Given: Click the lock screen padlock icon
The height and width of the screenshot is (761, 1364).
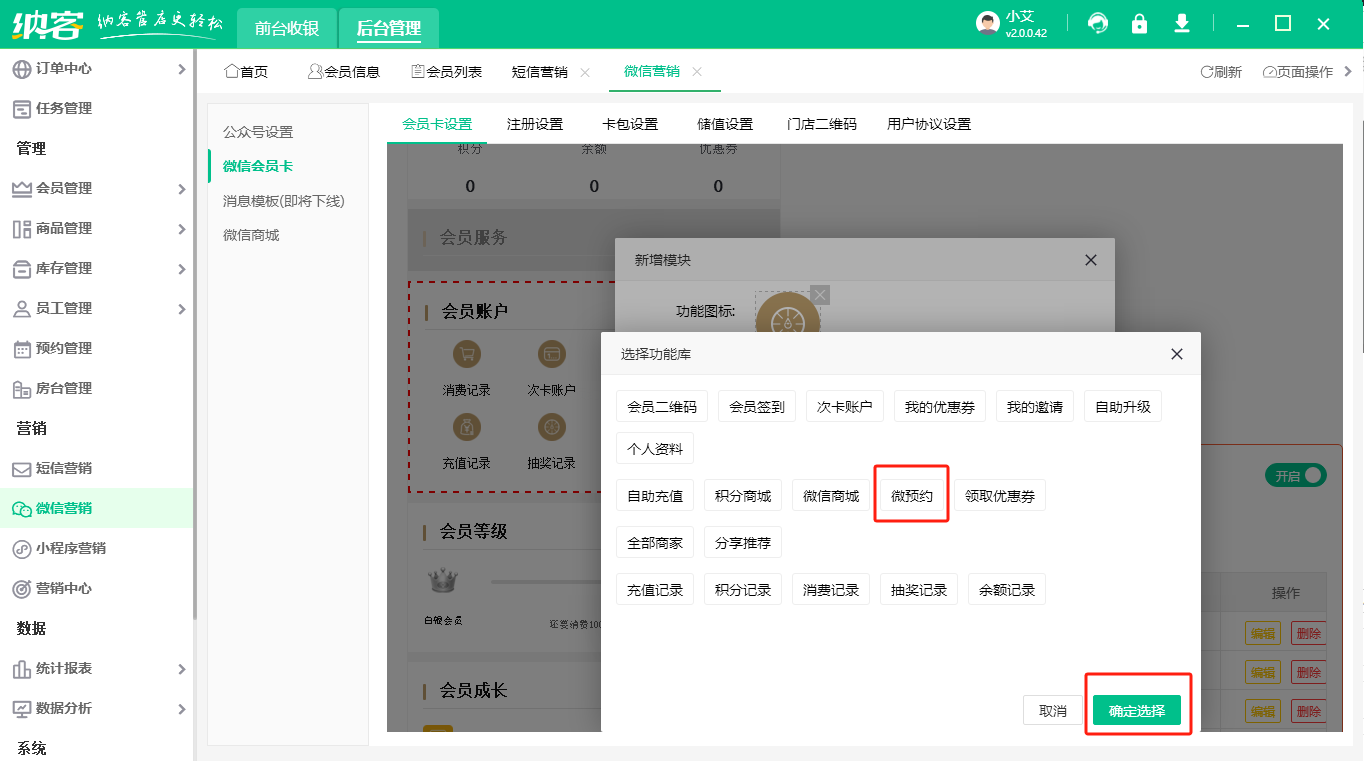Looking at the screenshot, I should [1139, 24].
